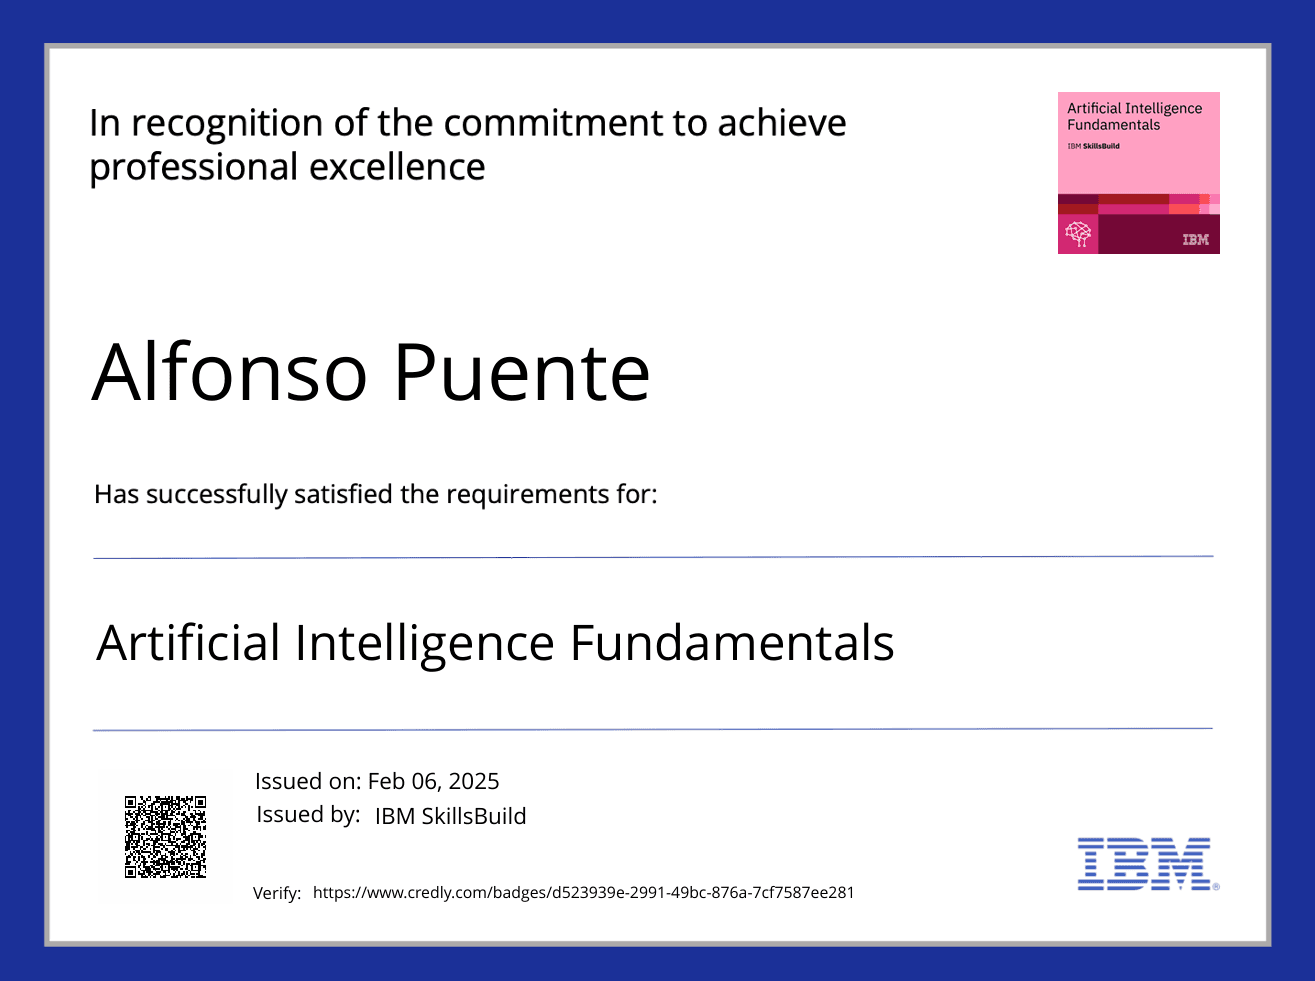Click the Artificial Intelligence Fundamentals course title
This screenshot has width=1315, height=981.
pyautogui.click(x=495, y=643)
